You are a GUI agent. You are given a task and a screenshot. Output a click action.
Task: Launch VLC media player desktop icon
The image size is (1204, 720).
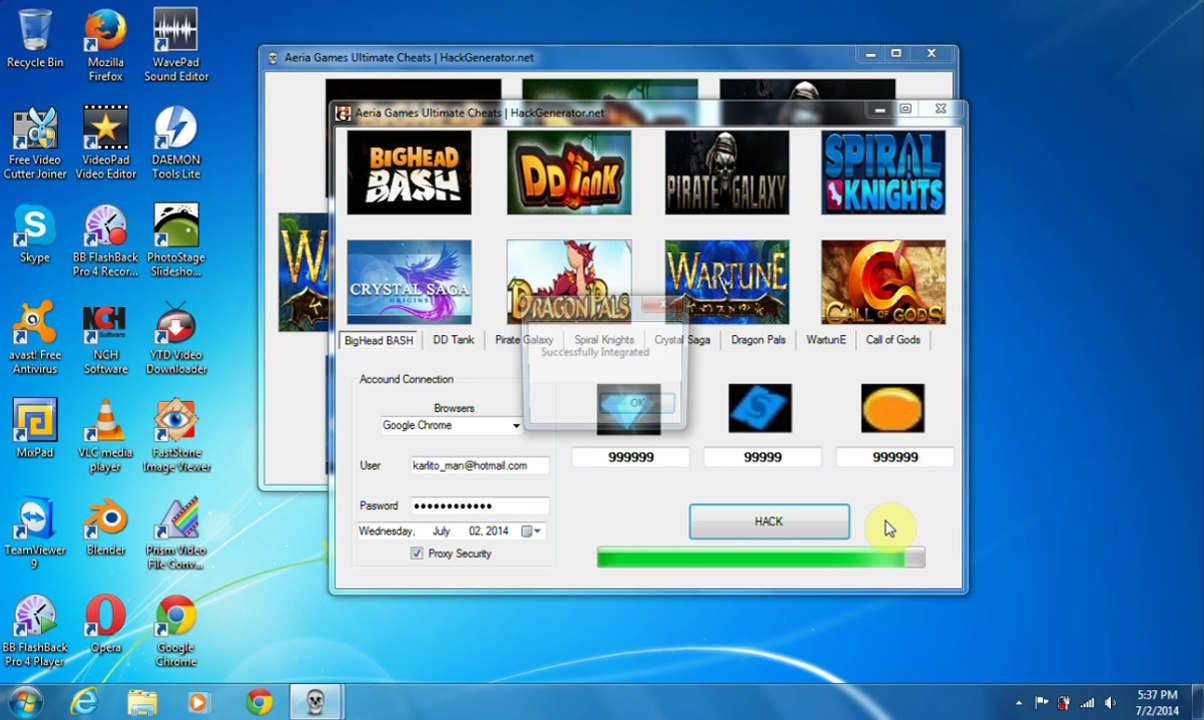[x=105, y=436]
